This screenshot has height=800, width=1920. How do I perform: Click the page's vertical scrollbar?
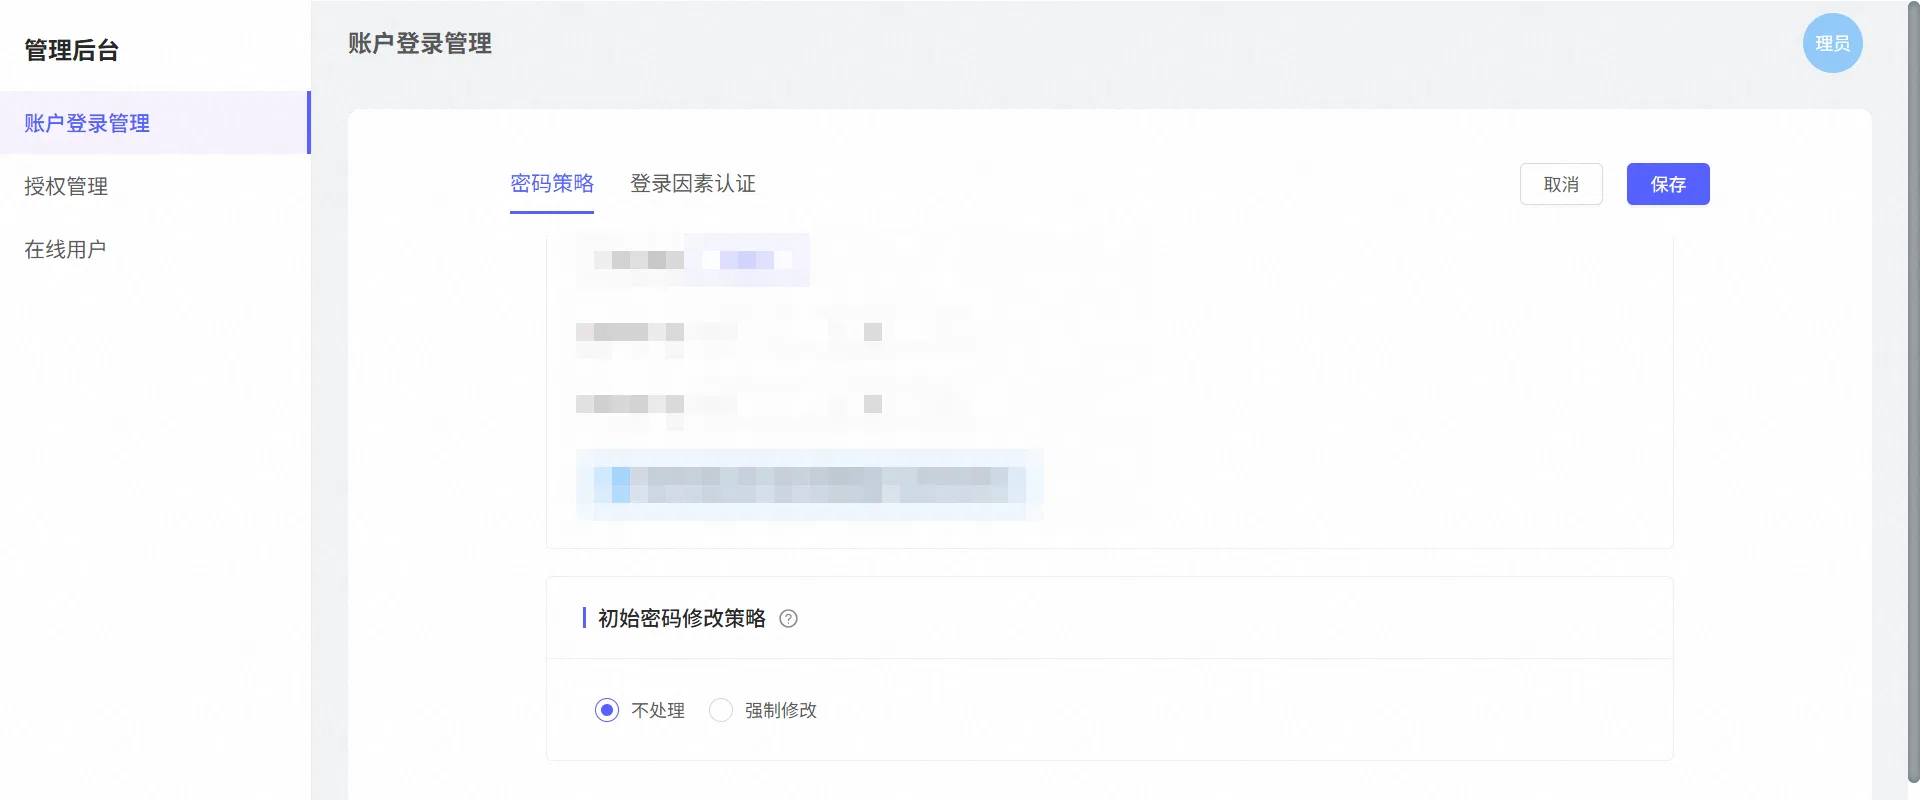coord(1913,392)
